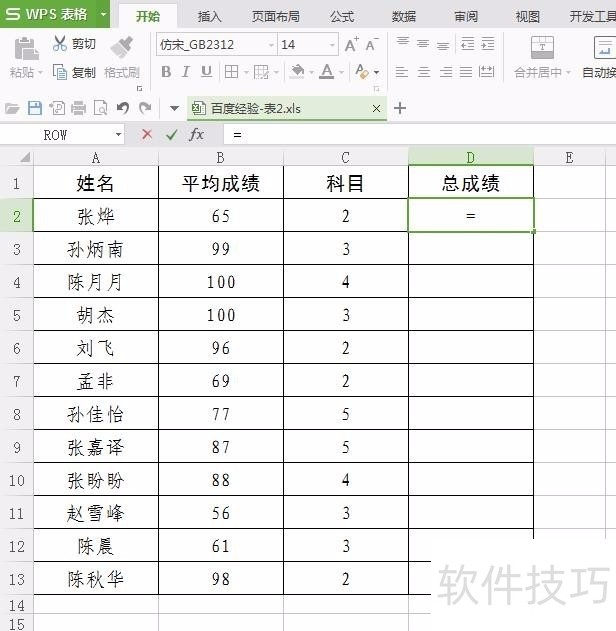The height and width of the screenshot is (631, 616).
Task: Switch to the 开始 tab
Action: 148,16
